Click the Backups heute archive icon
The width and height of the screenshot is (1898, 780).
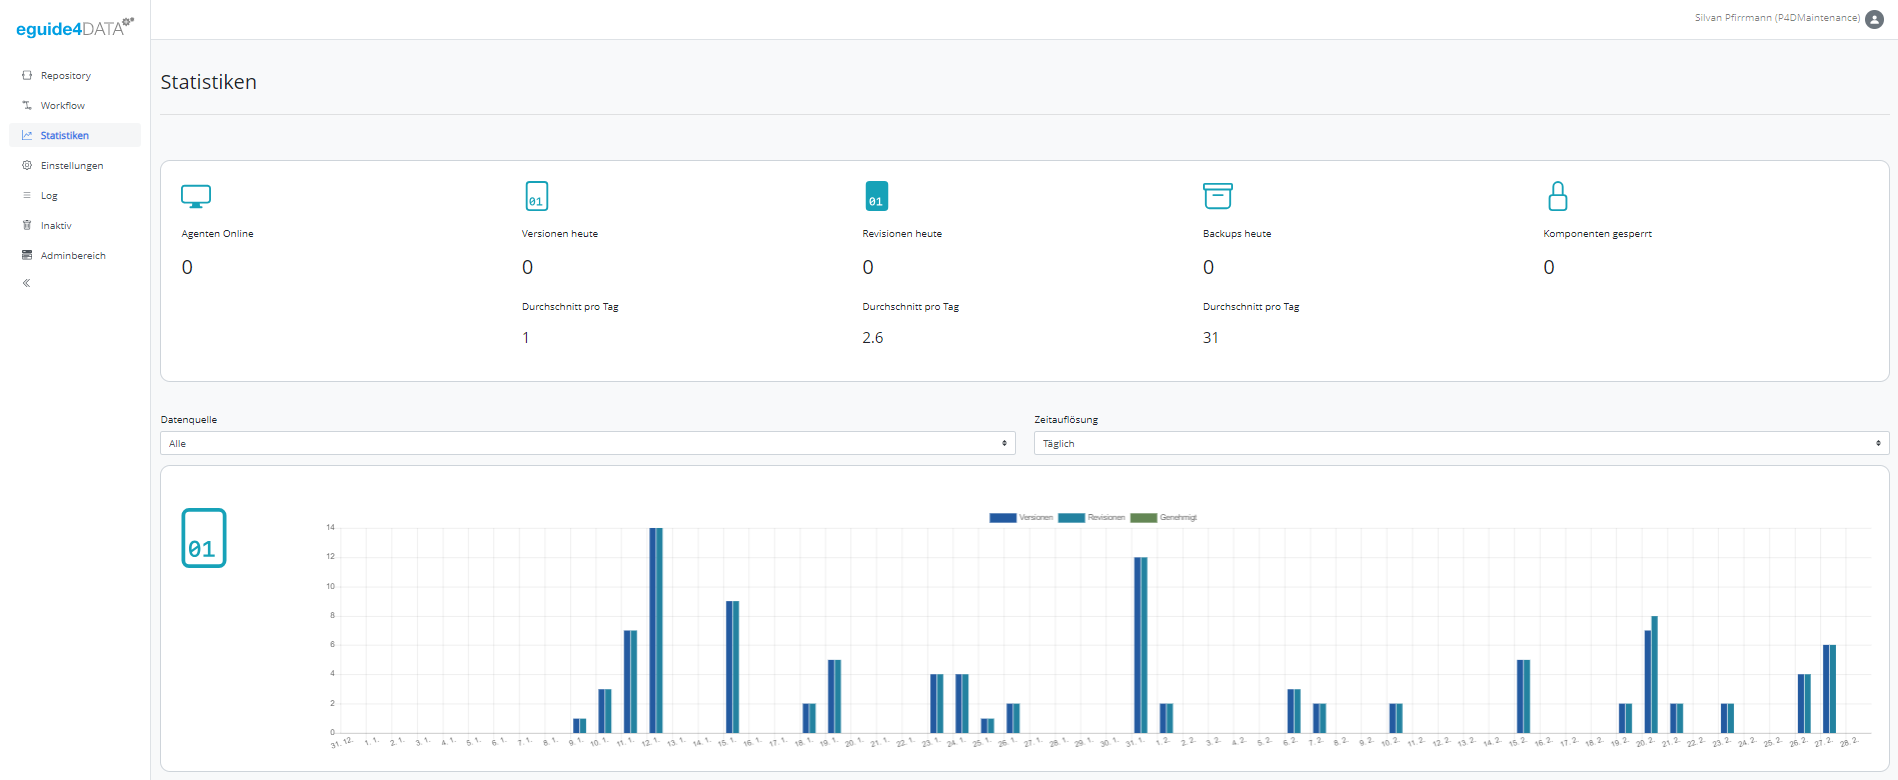1217,196
